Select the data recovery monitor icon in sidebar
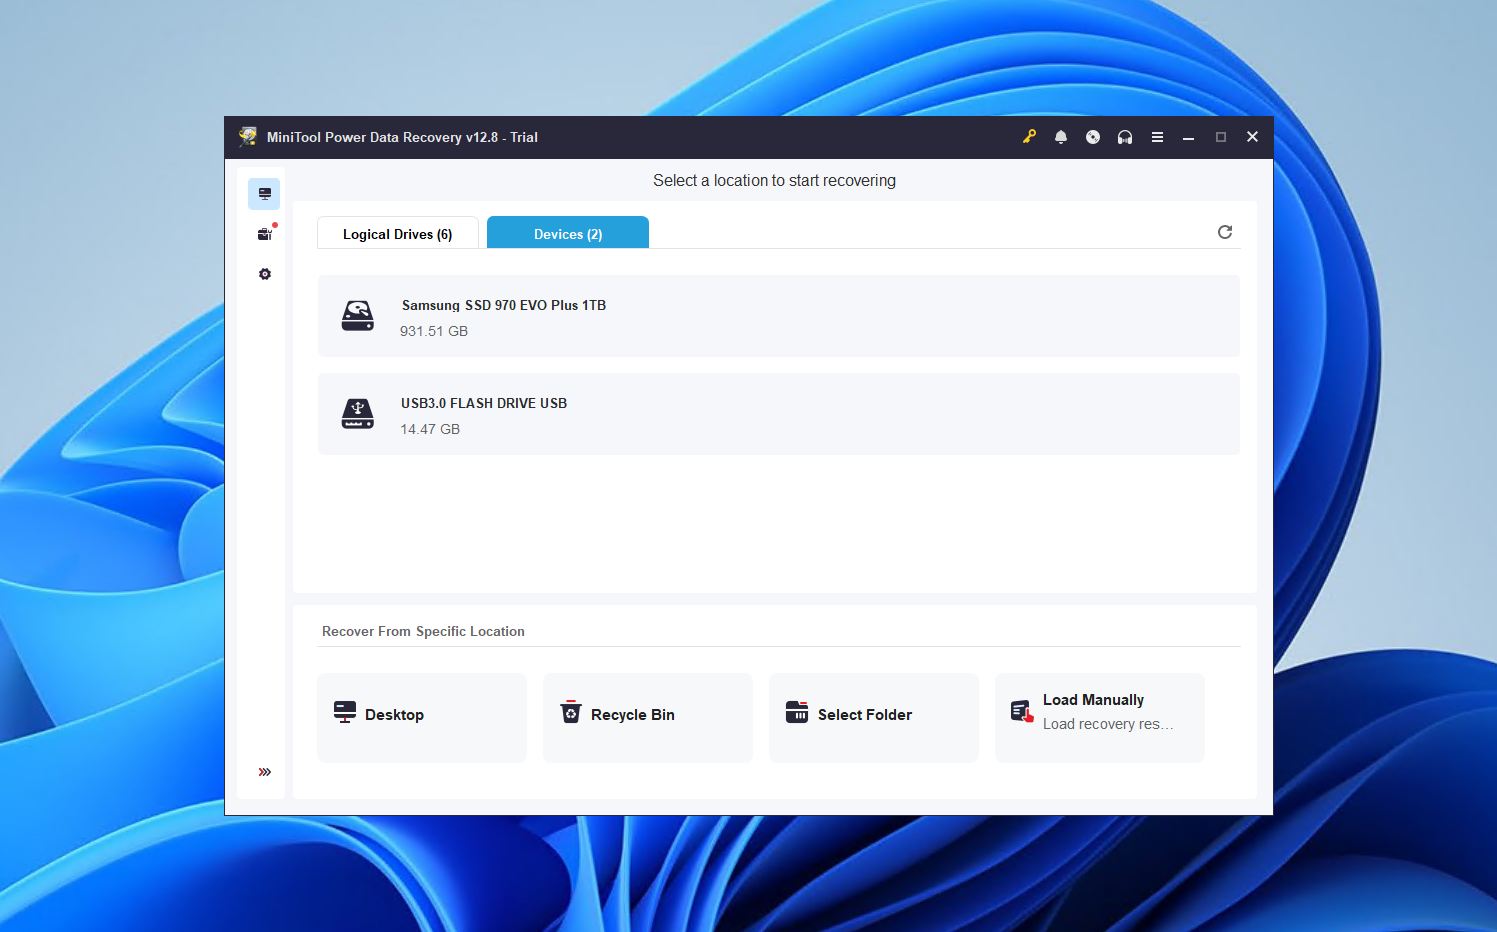The image size is (1497, 932). click(264, 193)
